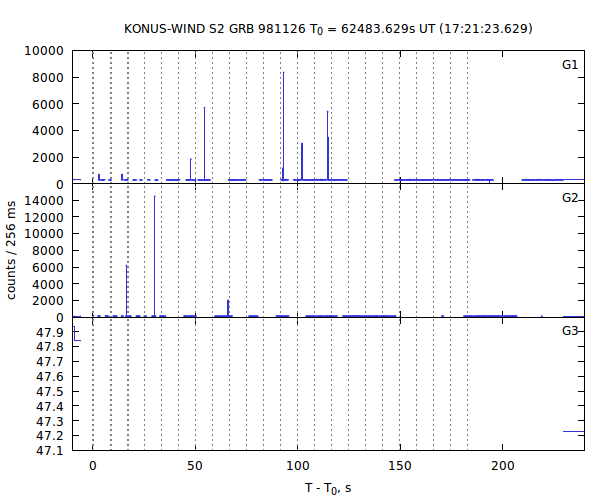The width and height of the screenshot is (600, 500).
Task: Click the x-axis tick label 200
Action: coord(502,466)
